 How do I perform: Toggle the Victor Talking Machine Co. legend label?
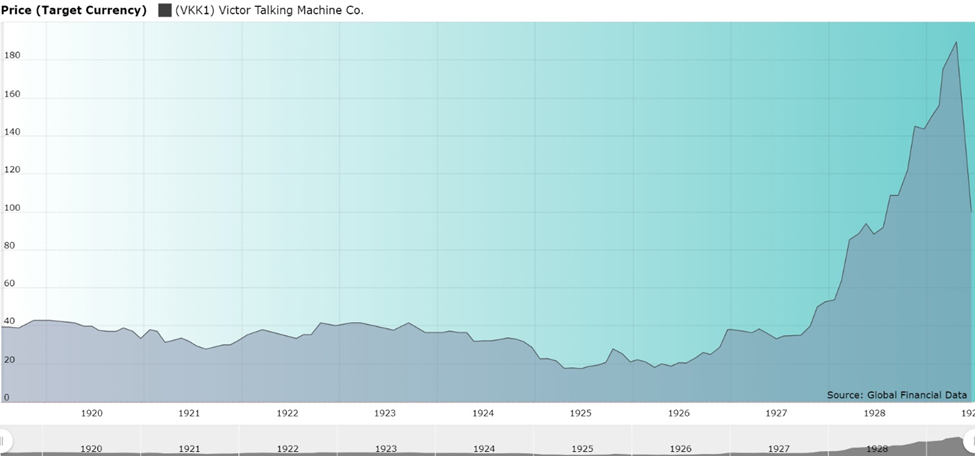pos(269,10)
